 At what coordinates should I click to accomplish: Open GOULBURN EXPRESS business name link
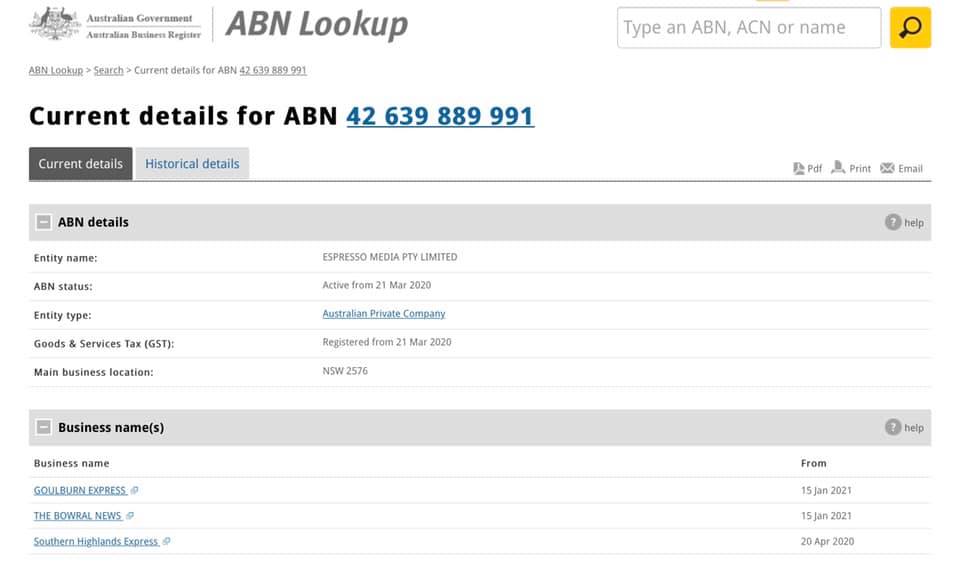click(x=80, y=491)
